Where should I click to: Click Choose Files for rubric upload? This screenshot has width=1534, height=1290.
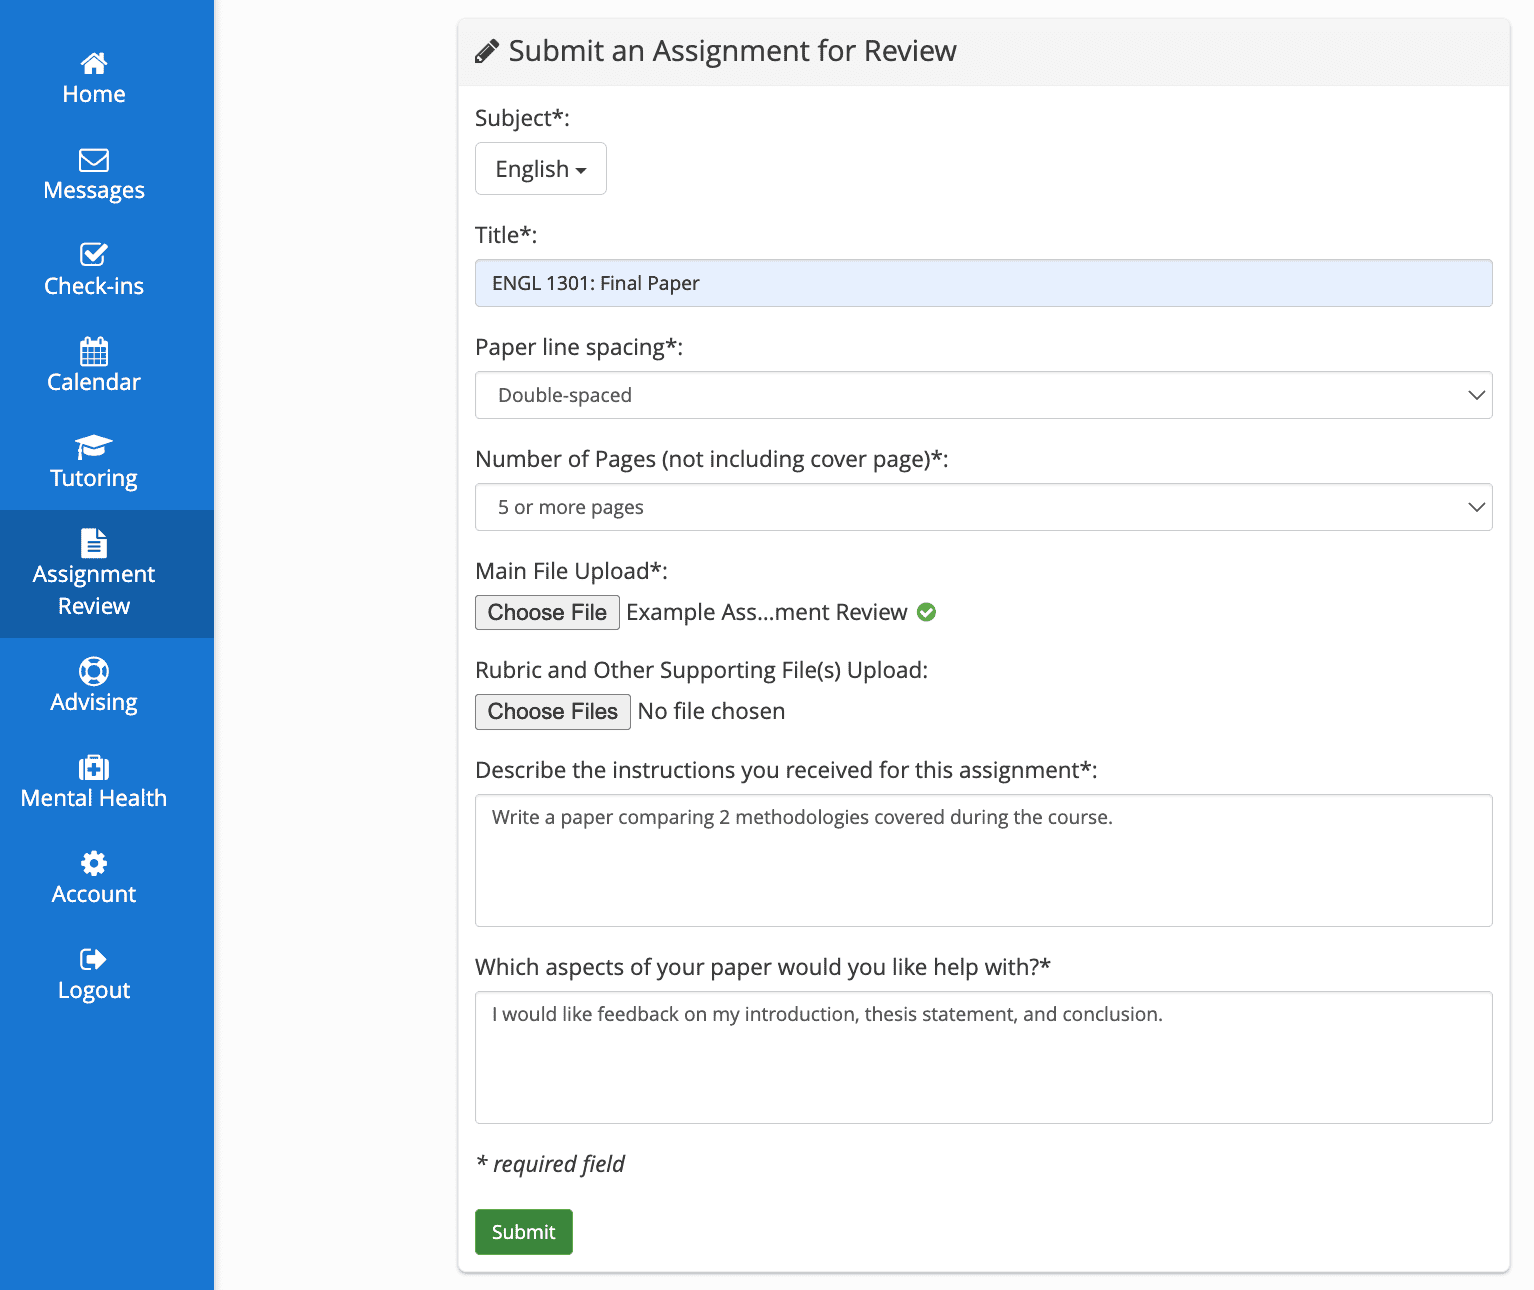[x=552, y=711]
